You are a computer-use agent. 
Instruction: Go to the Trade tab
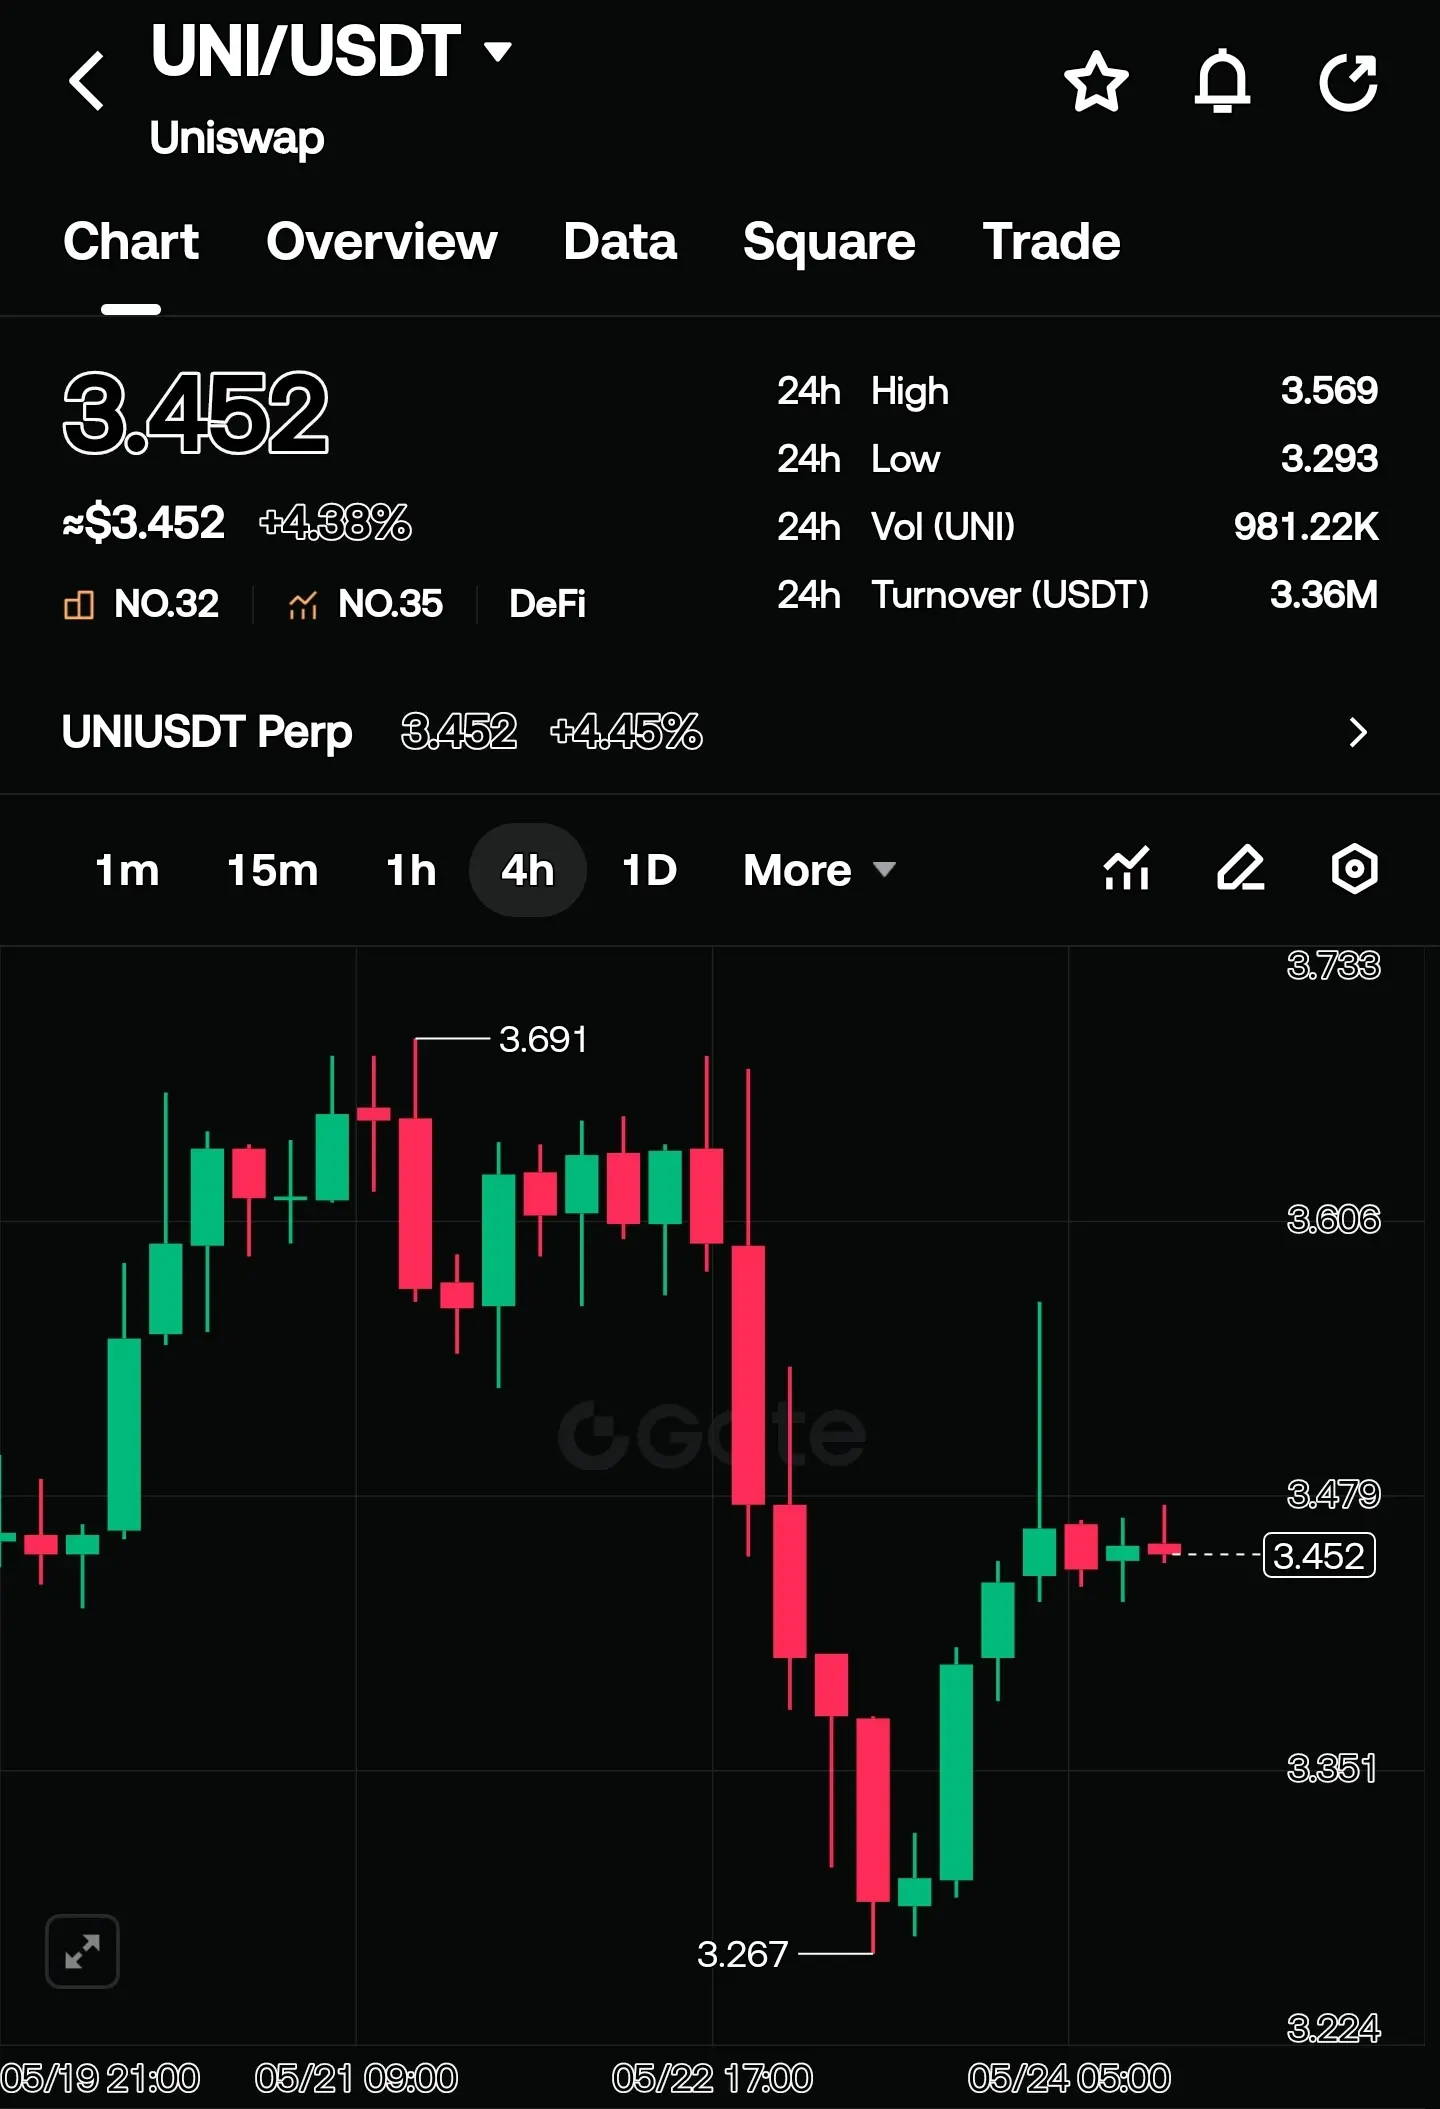1051,242
